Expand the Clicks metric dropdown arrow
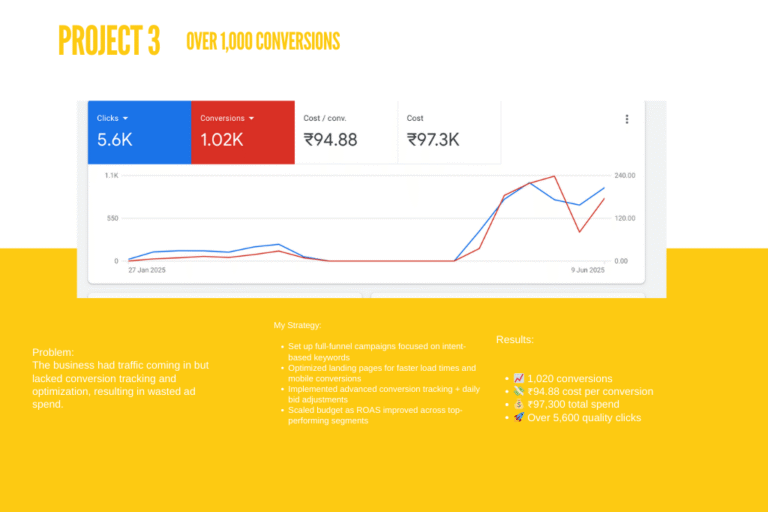Viewport: 768px width, 512px height. coord(126,119)
